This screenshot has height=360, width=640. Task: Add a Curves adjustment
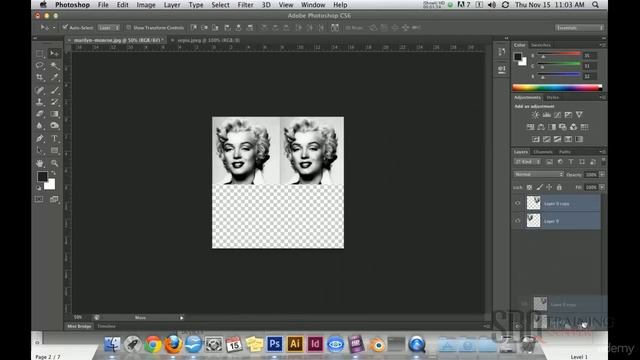(558, 115)
